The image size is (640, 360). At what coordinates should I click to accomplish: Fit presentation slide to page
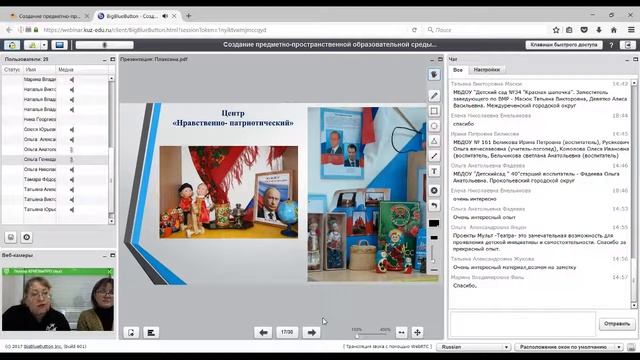pos(417,333)
